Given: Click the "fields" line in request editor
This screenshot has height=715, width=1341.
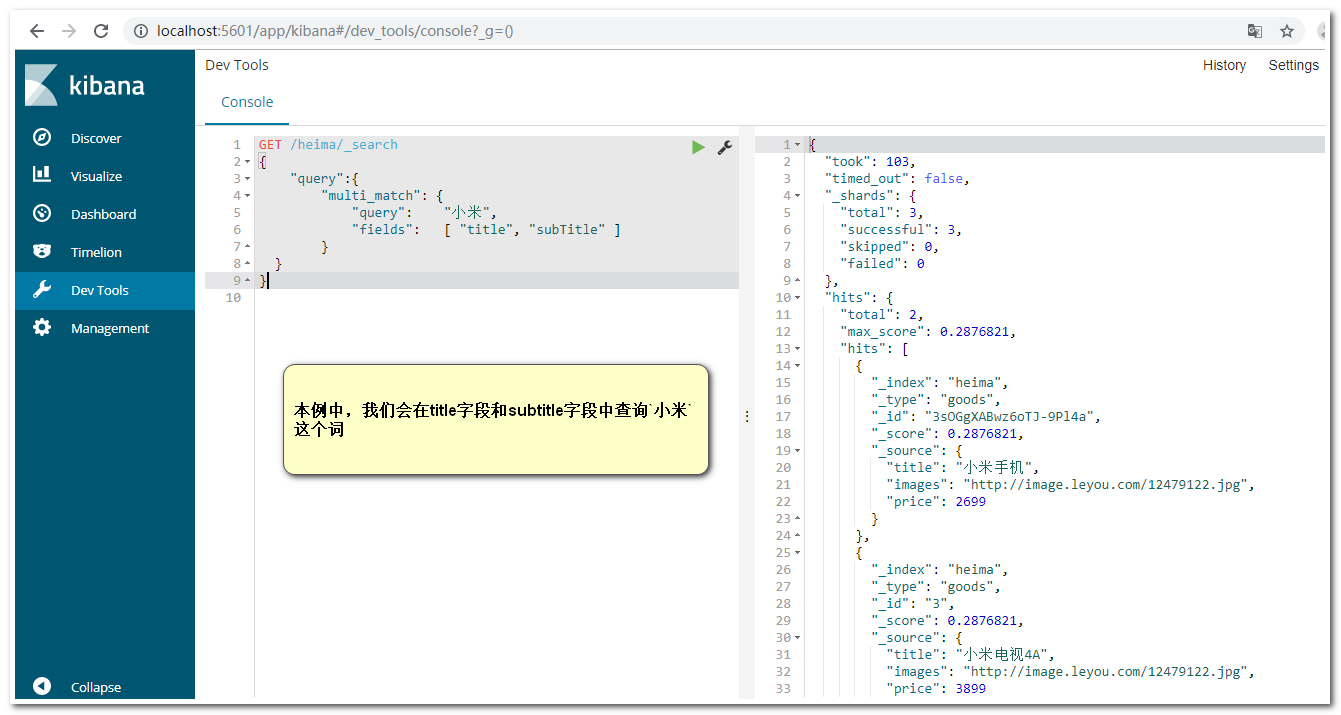Looking at the screenshot, I should point(486,230).
